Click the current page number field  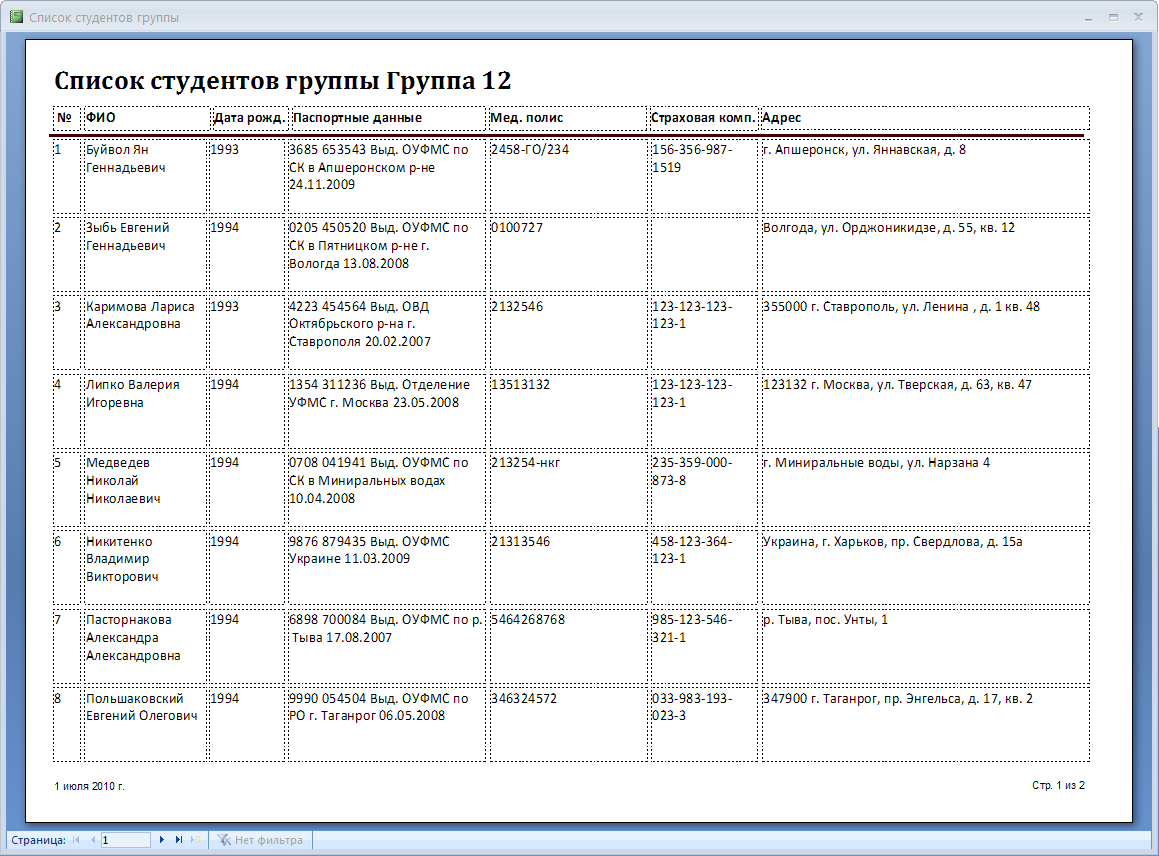pos(125,840)
